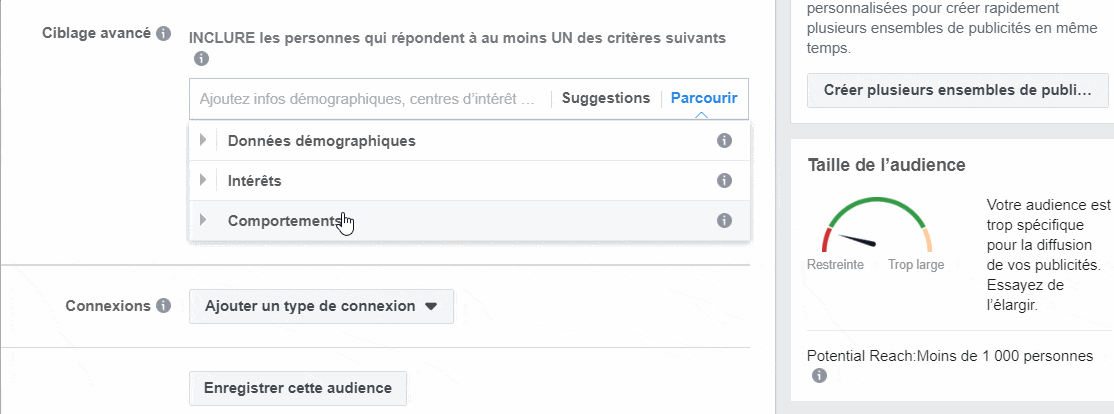Open Ajouter un type de connexion dropdown
This screenshot has height=414, width=1114.
[321, 307]
